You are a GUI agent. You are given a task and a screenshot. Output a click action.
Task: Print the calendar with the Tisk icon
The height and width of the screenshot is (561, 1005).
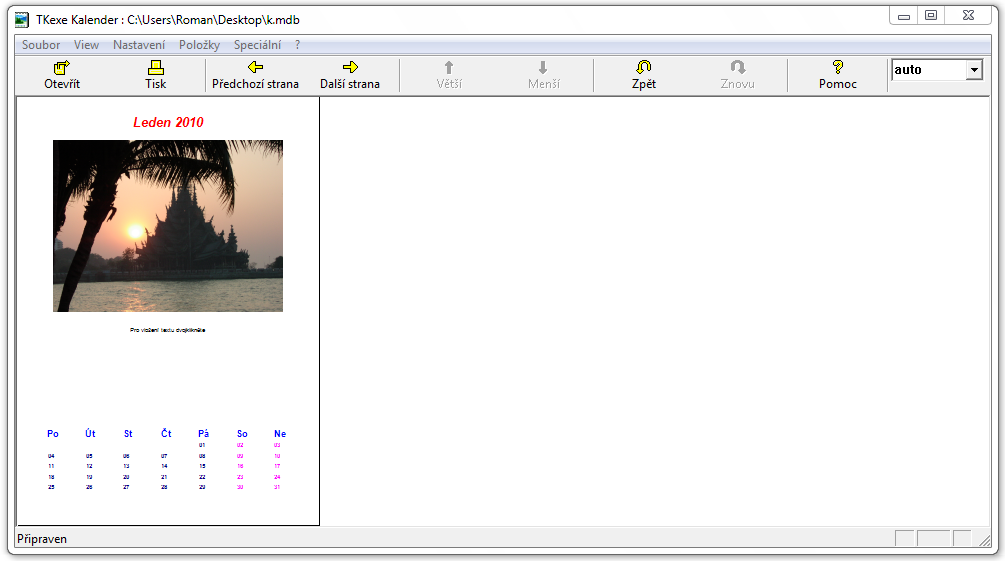click(156, 67)
